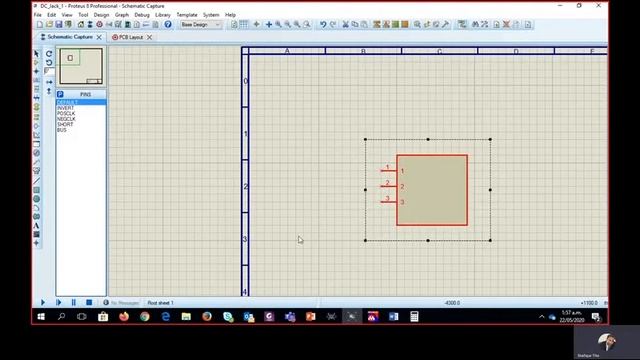This screenshot has height=360, width=640.
Task: Open the Base Design variant dropdown
Action: tap(201, 24)
